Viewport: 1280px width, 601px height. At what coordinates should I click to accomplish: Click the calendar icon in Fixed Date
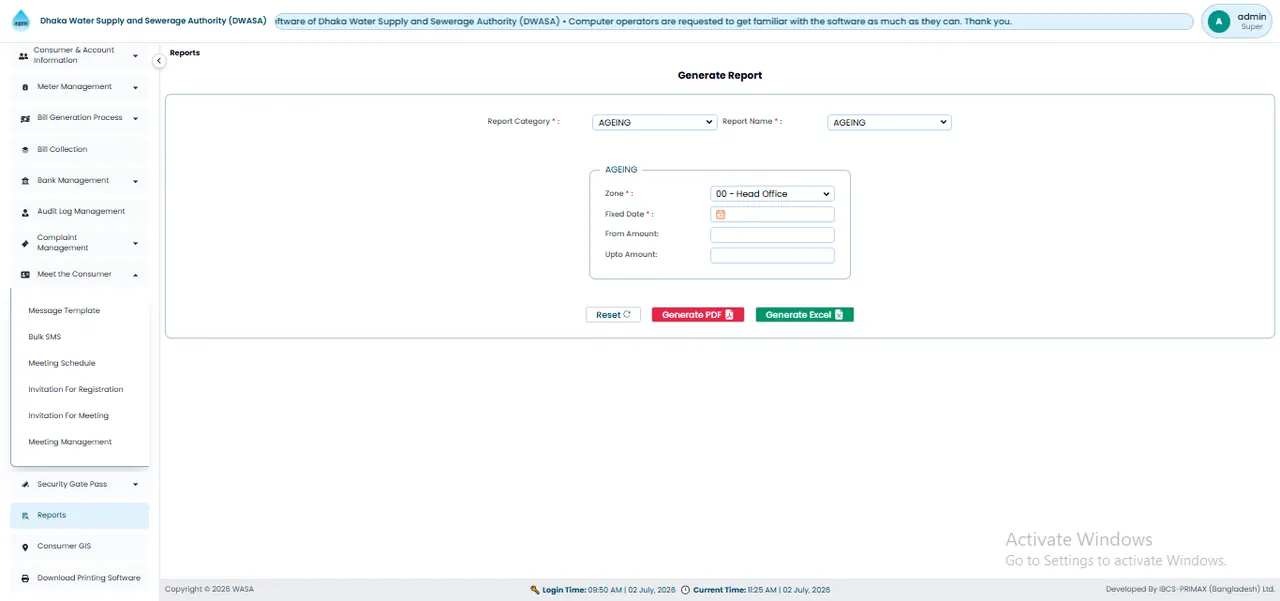click(720, 214)
